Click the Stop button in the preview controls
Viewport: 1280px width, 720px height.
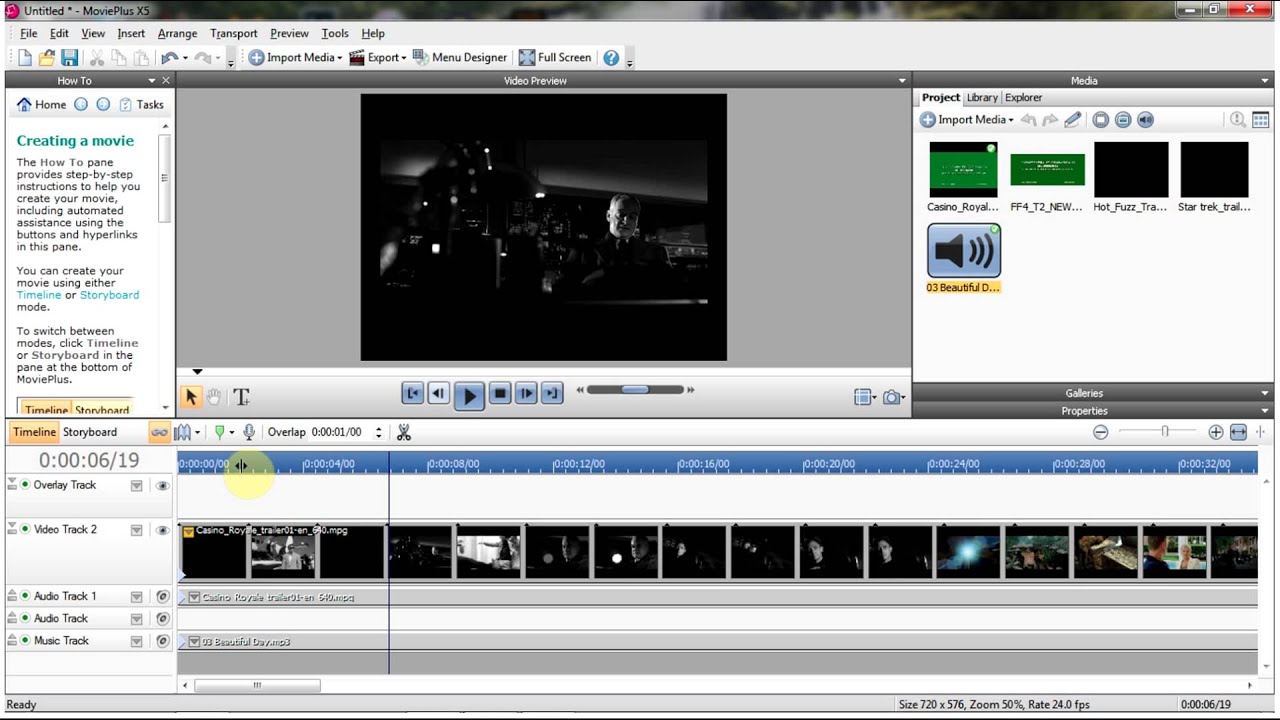pyautogui.click(x=500, y=394)
